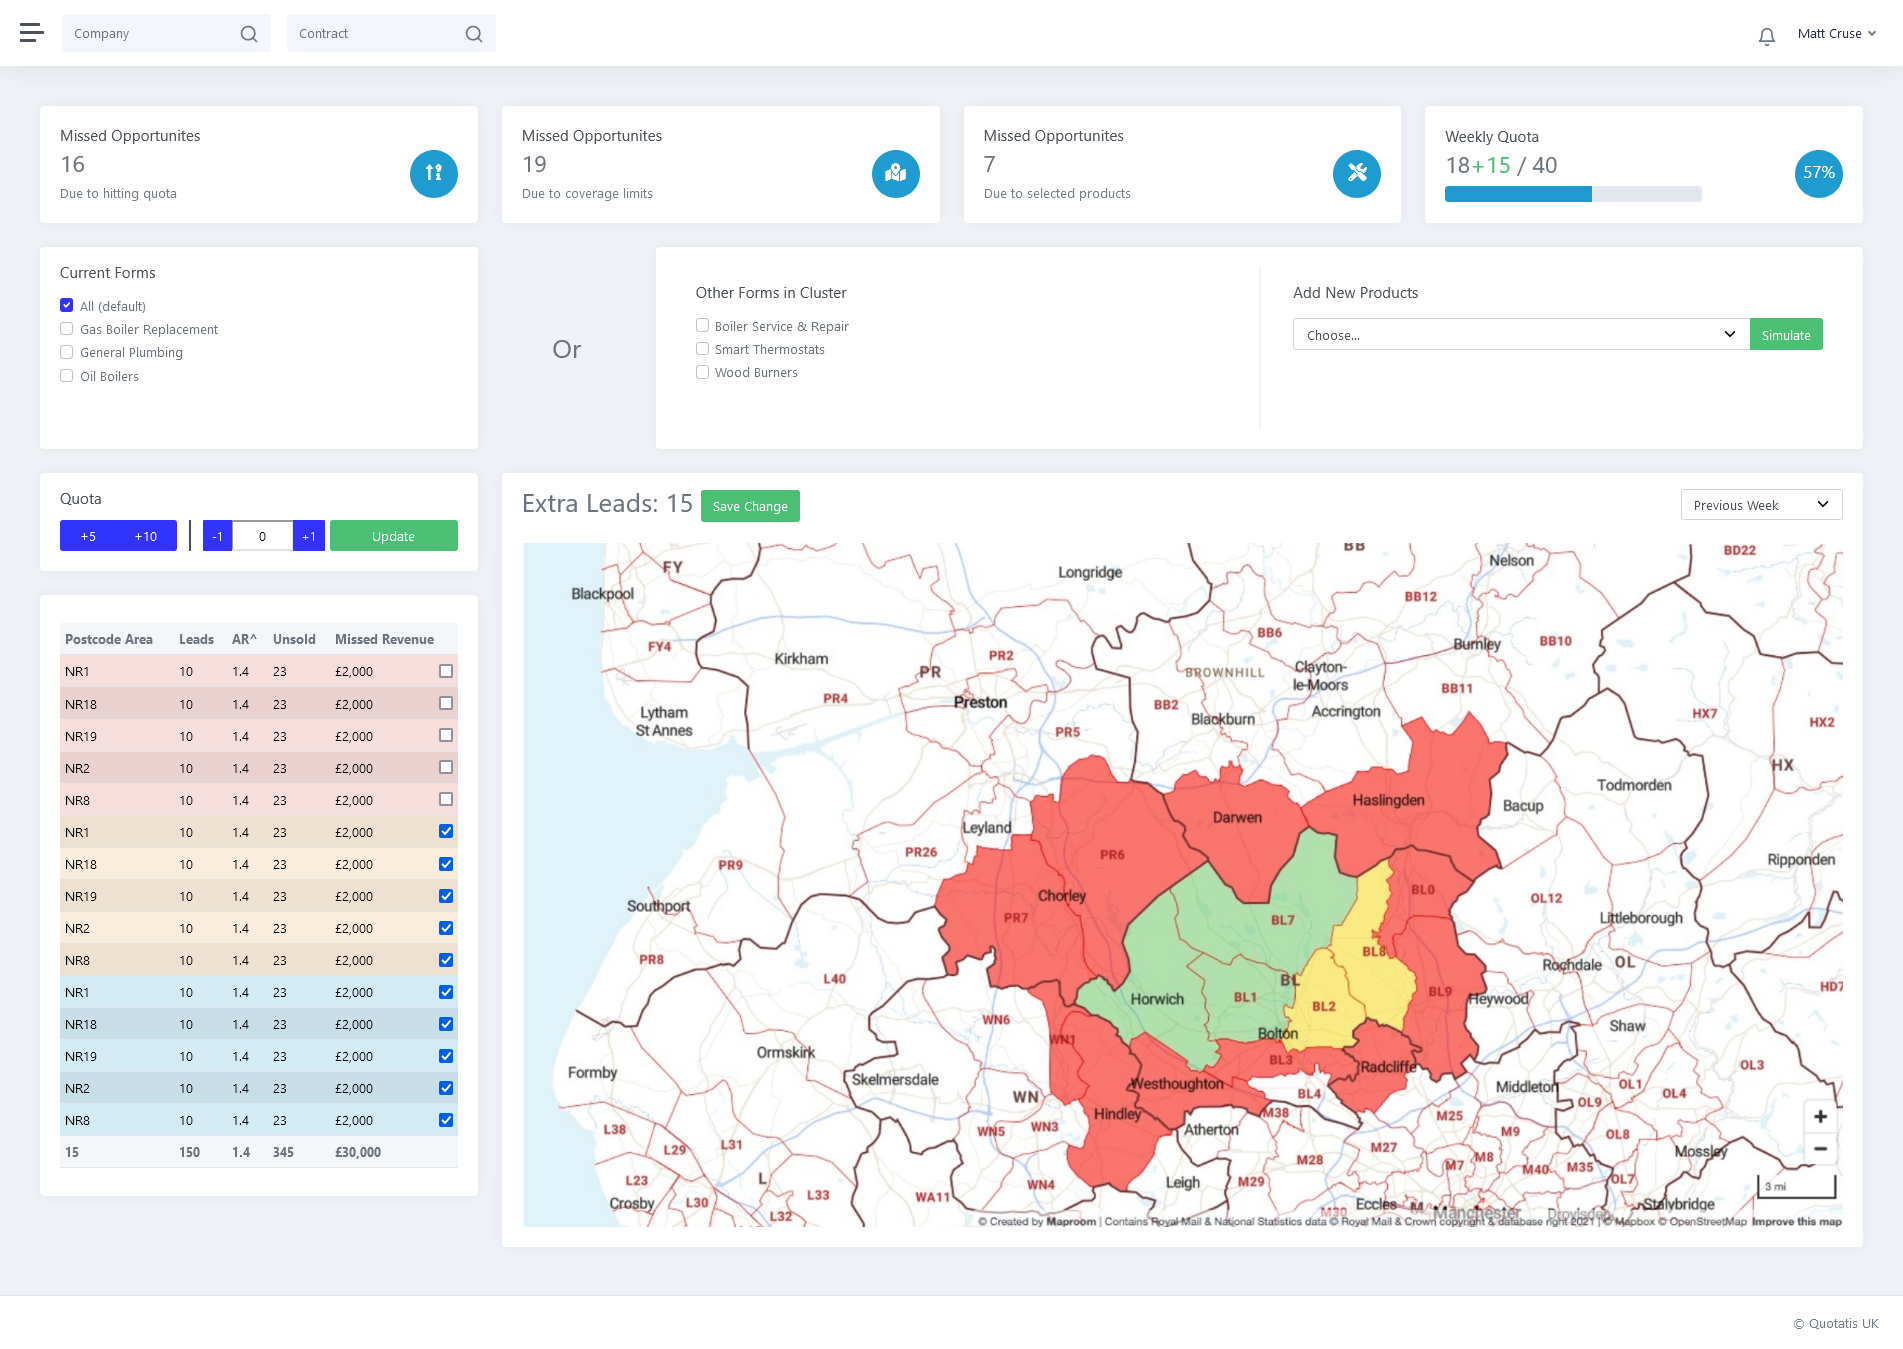Zoom in on the map
Image resolution: width=1903 pixels, height=1349 pixels.
coord(1820,1116)
